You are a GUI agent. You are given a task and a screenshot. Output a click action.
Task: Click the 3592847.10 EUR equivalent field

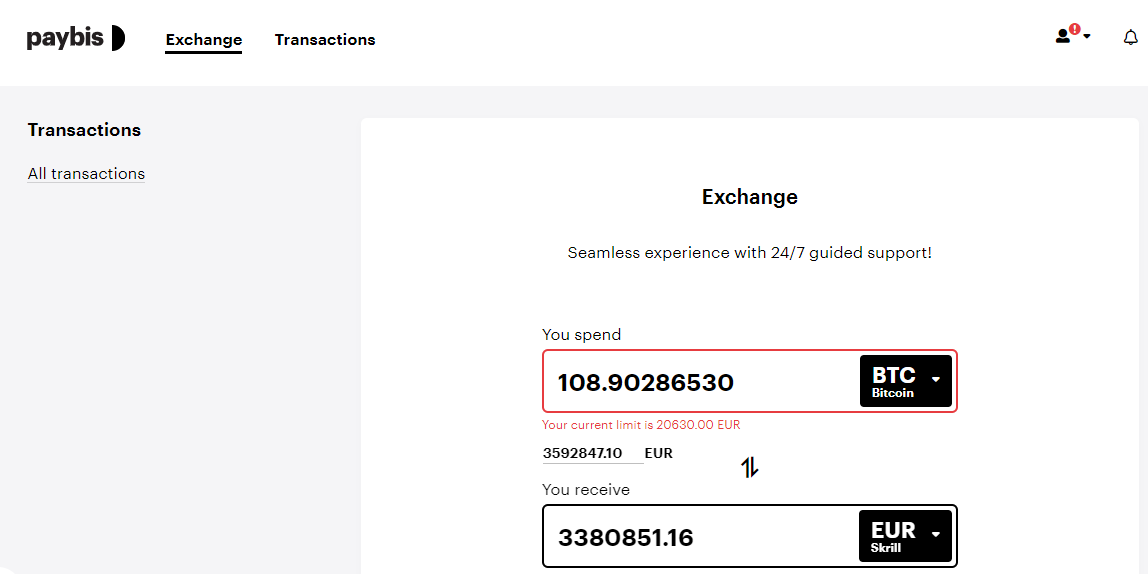[x=592, y=453]
